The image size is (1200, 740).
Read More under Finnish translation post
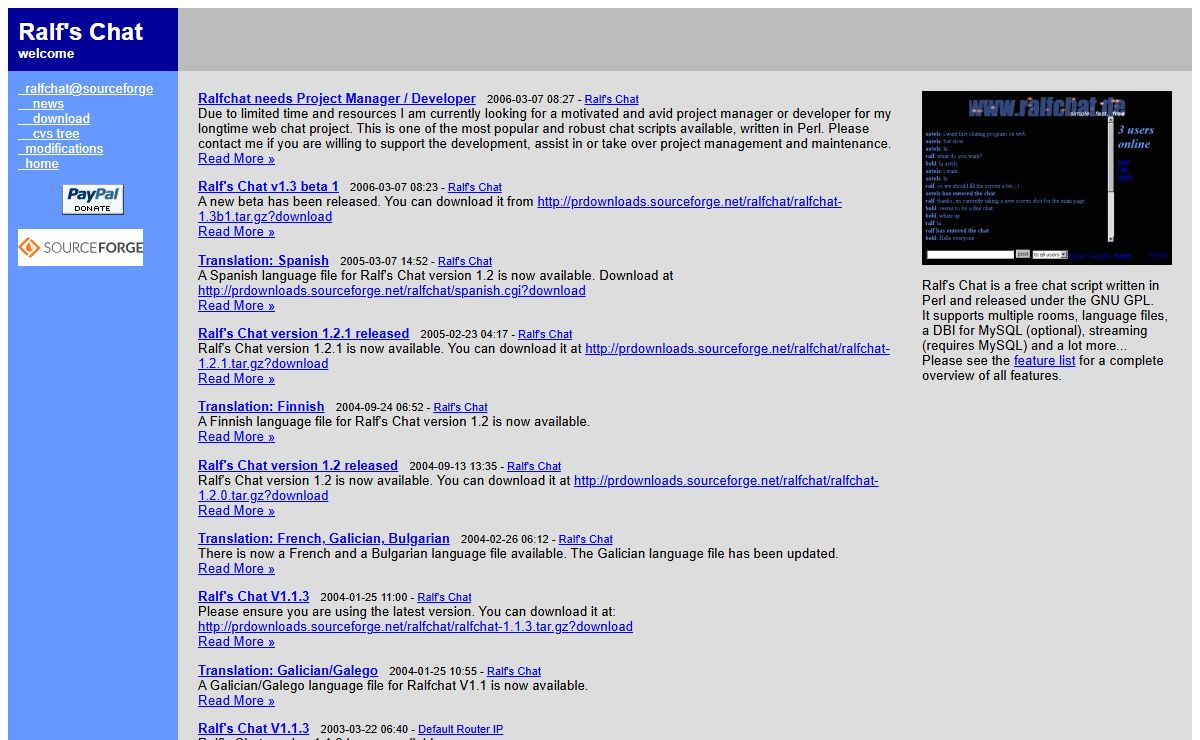pos(236,436)
